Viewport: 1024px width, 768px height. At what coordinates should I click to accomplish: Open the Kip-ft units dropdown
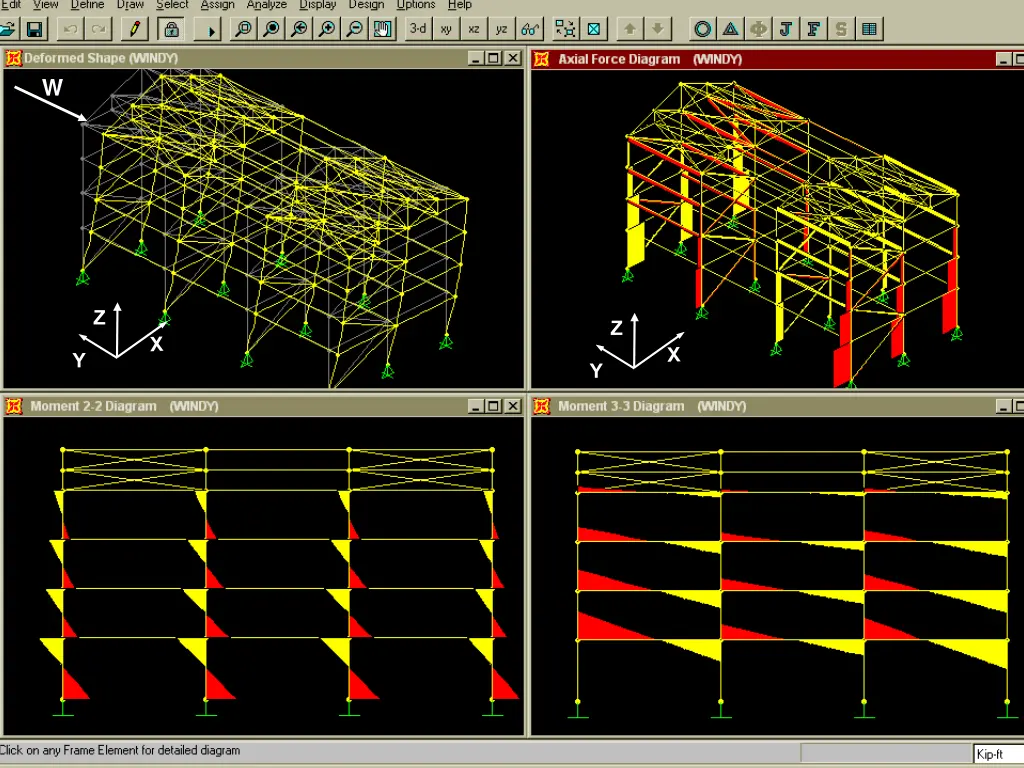tap(997, 754)
